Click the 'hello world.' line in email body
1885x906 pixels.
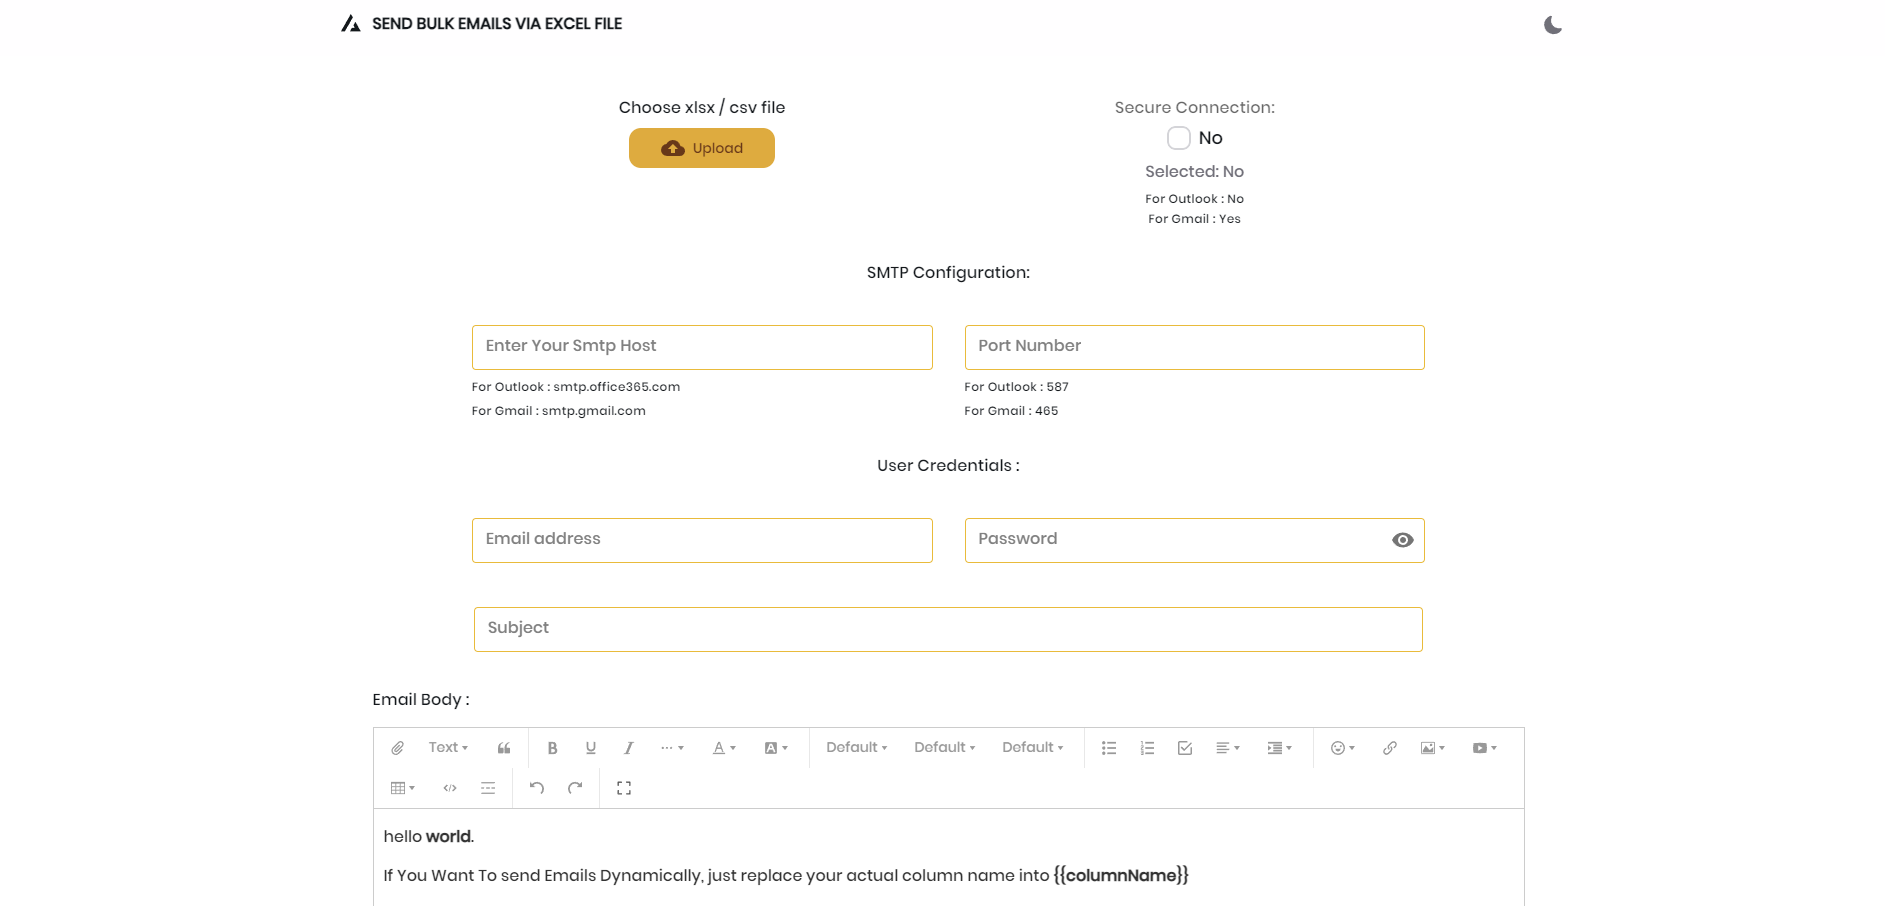(429, 836)
